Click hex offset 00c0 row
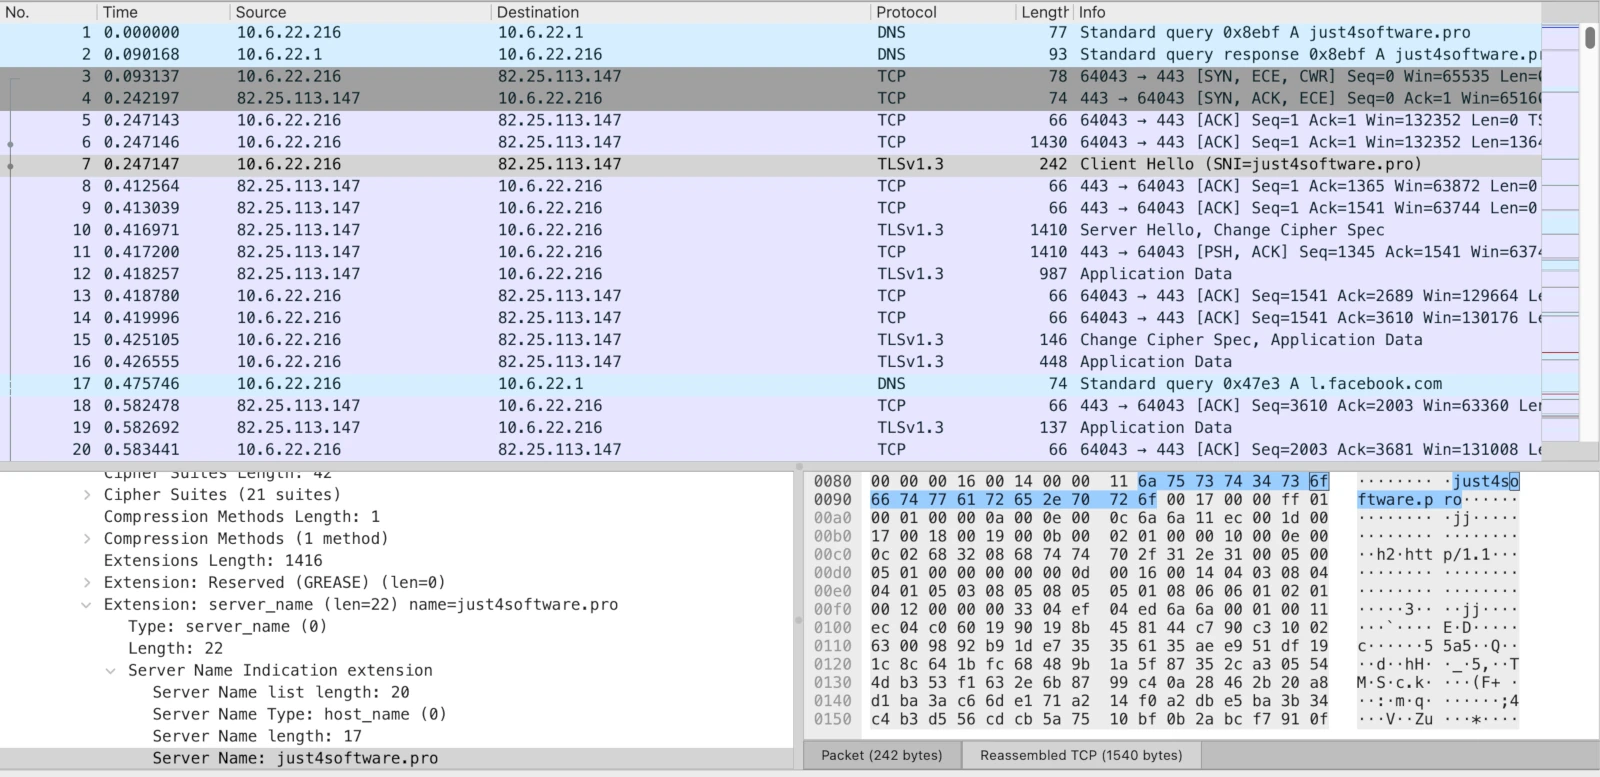The height and width of the screenshot is (777, 1600). [x=832, y=554]
